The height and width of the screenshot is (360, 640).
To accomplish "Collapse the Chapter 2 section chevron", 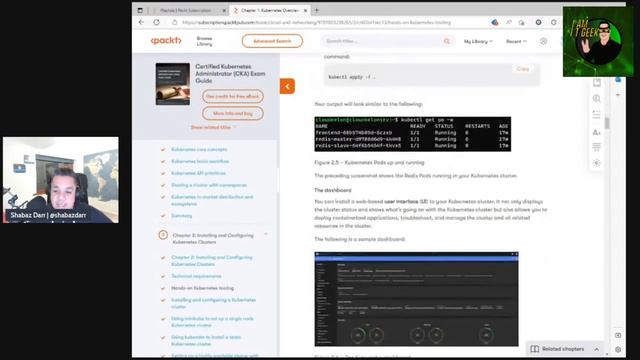I will click(x=266, y=235).
